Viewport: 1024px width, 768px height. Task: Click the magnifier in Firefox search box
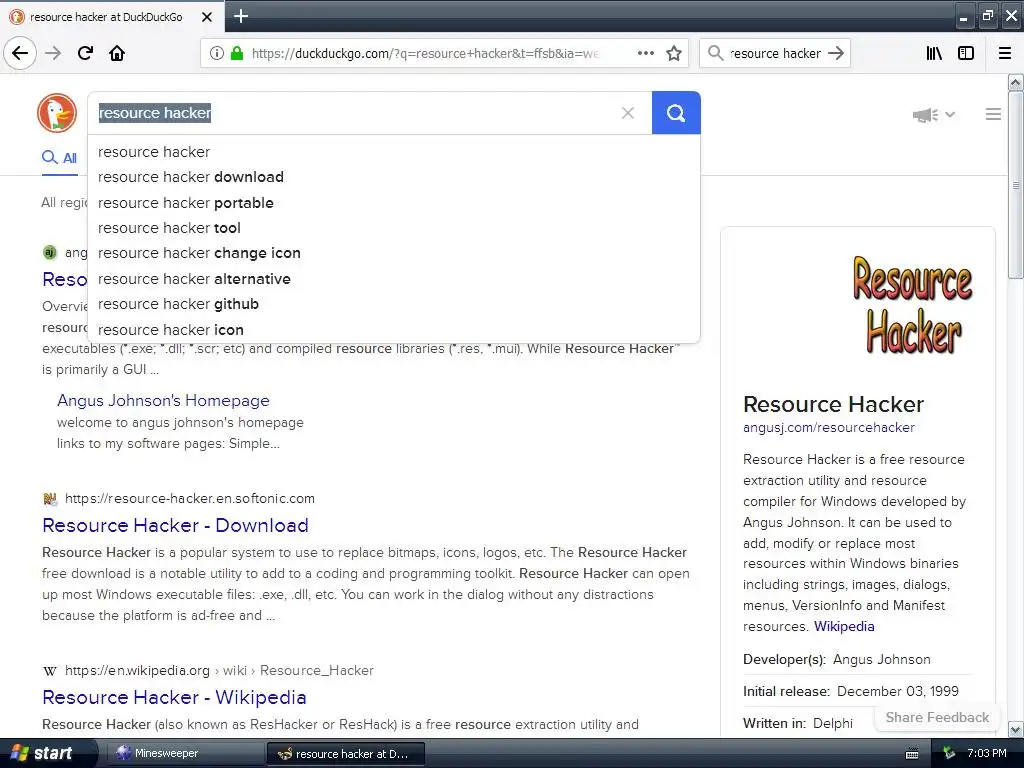pos(716,53)
